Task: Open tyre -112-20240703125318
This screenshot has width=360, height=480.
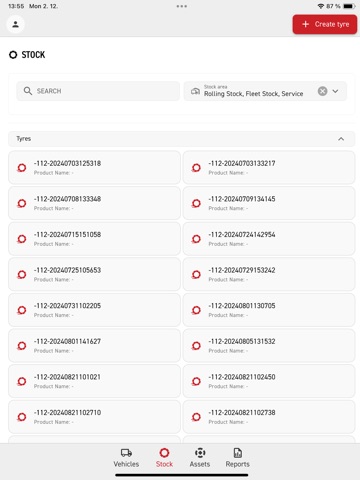Action: tap(94, 167)
